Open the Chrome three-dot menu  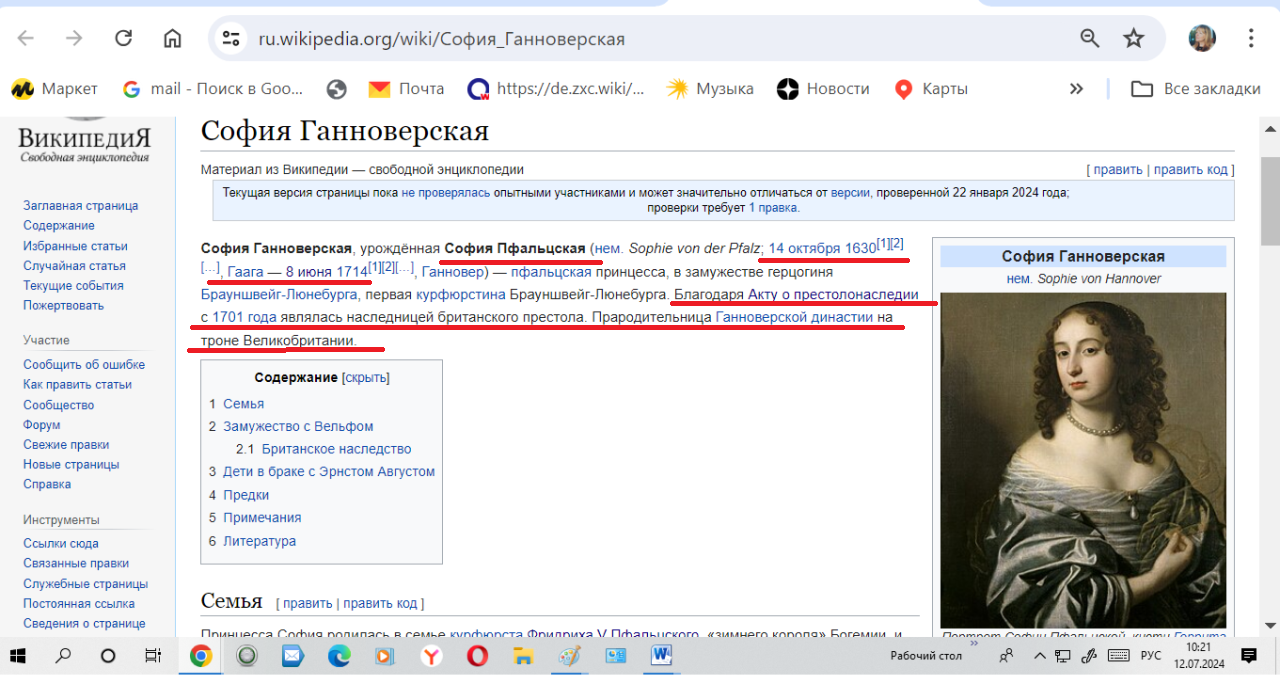1251,39
